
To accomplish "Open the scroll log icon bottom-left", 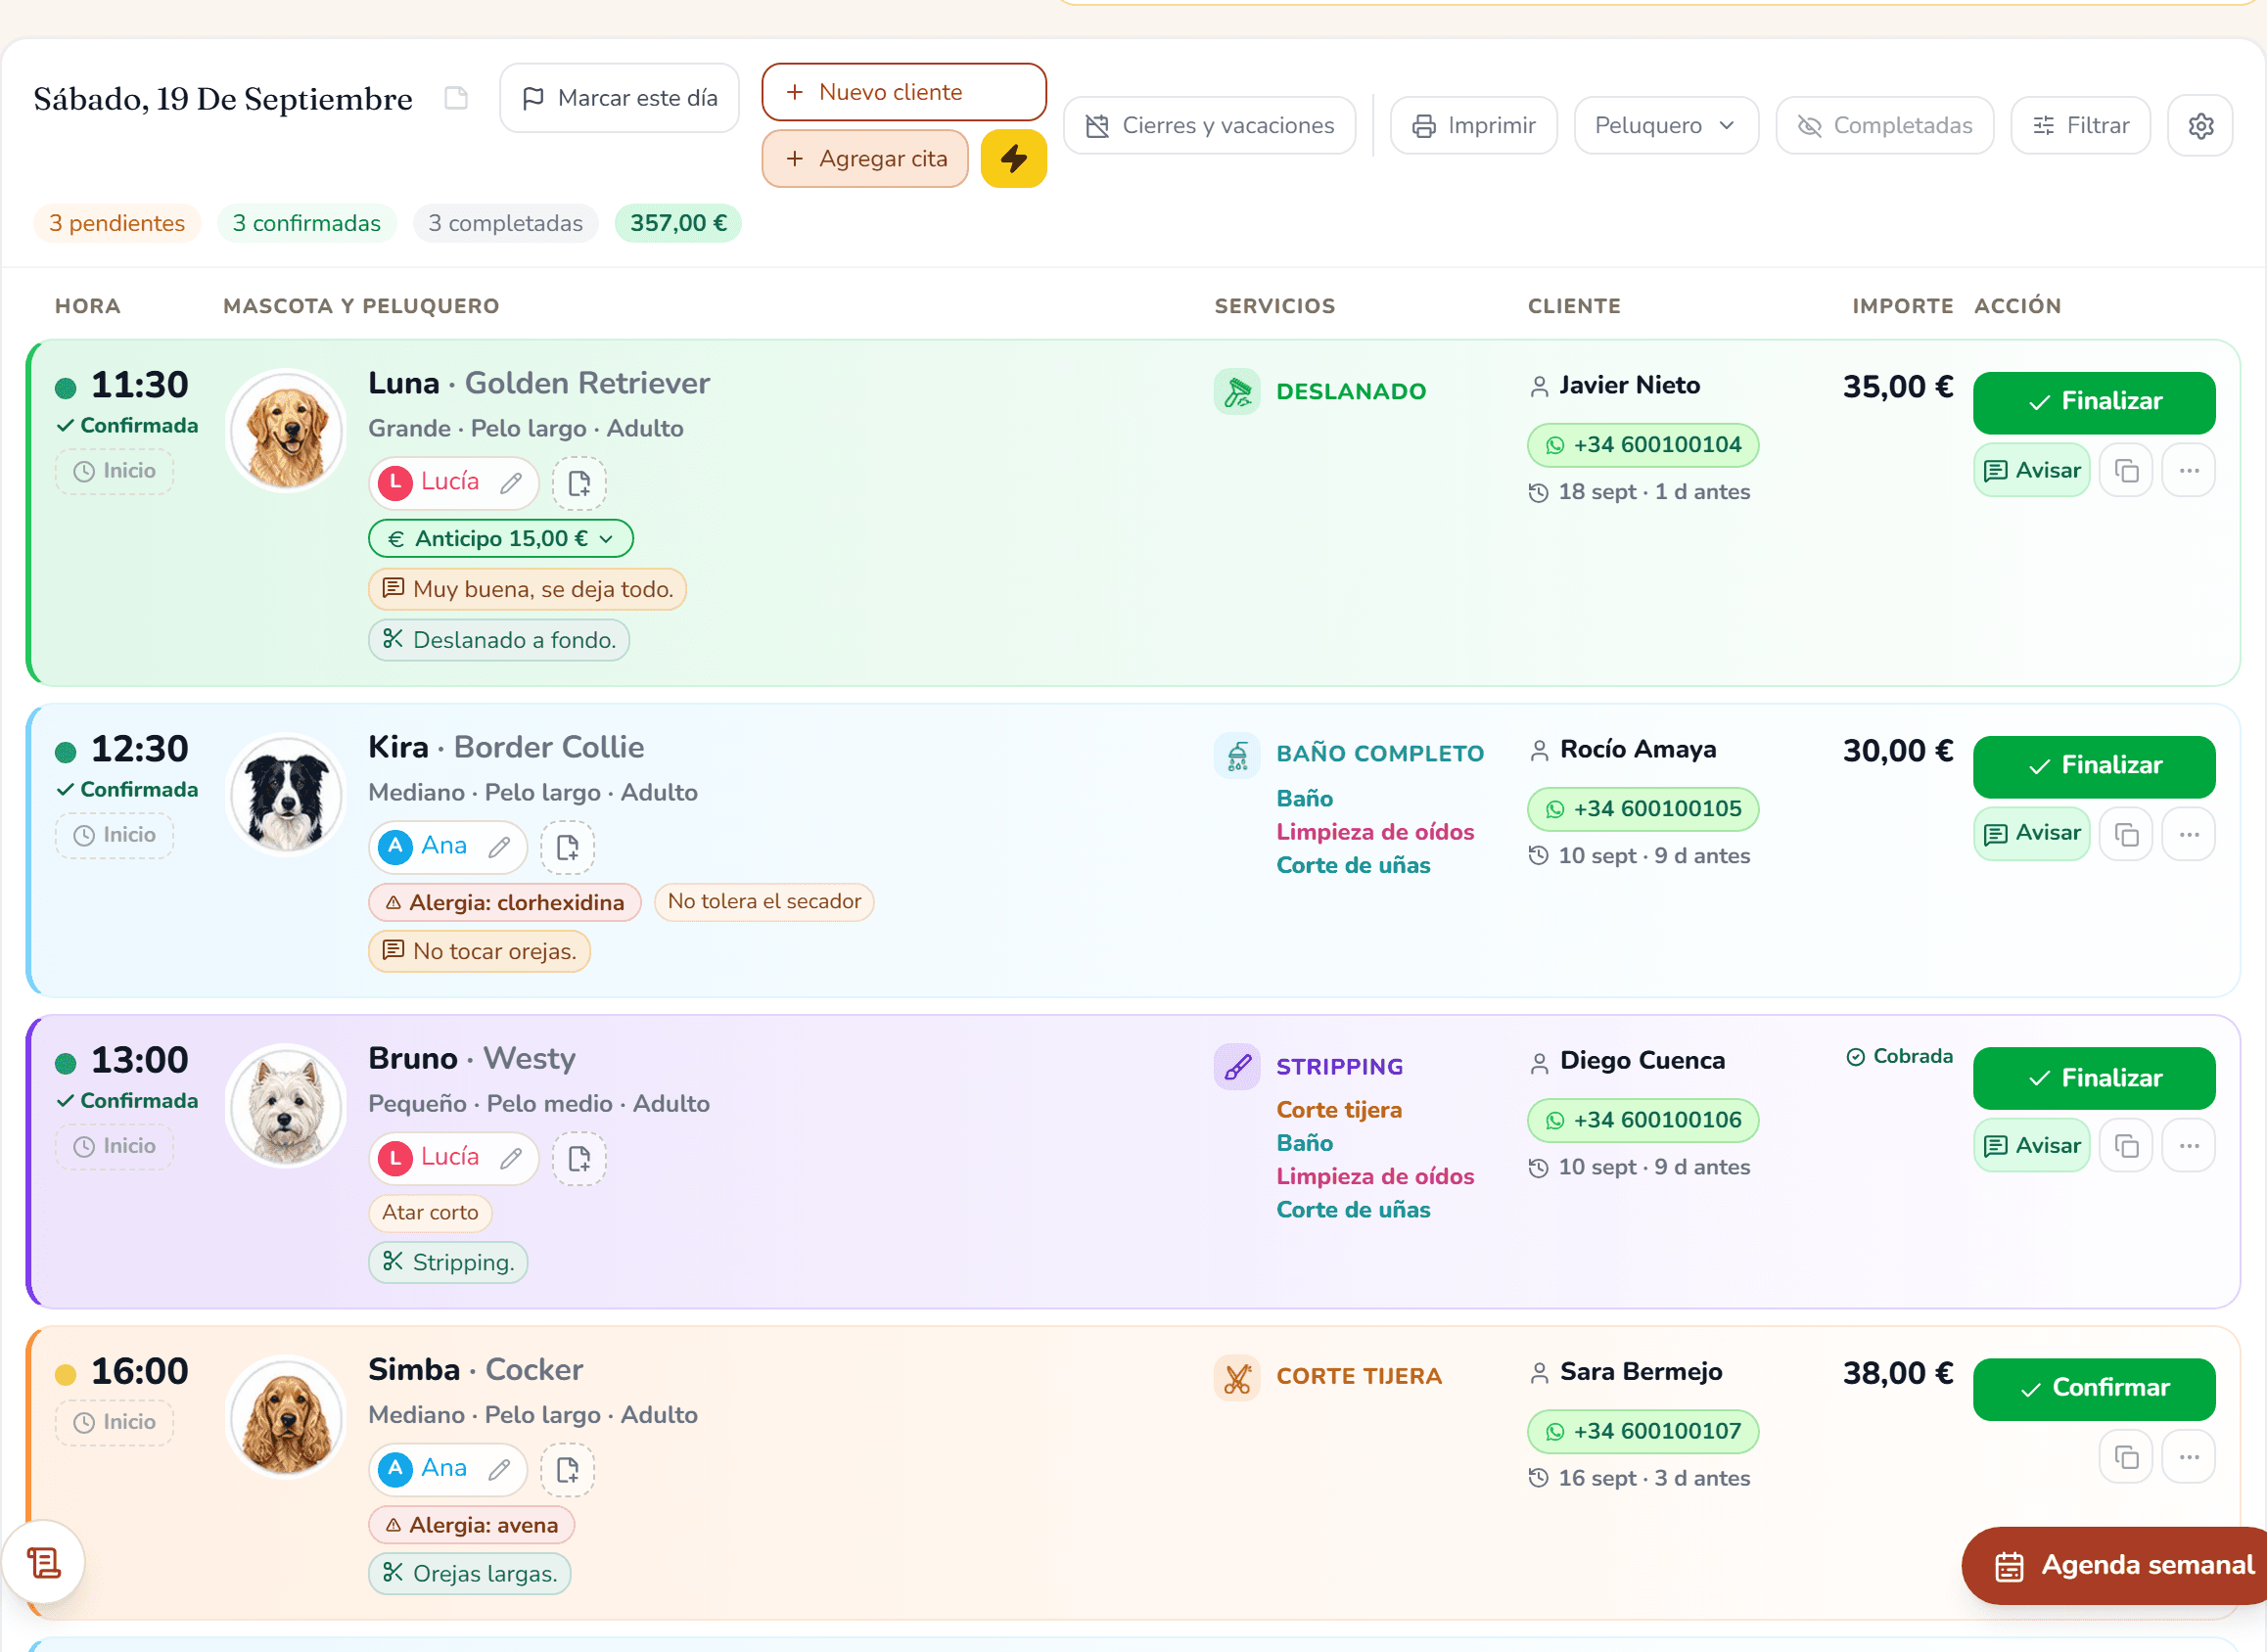I will 44,1562.
